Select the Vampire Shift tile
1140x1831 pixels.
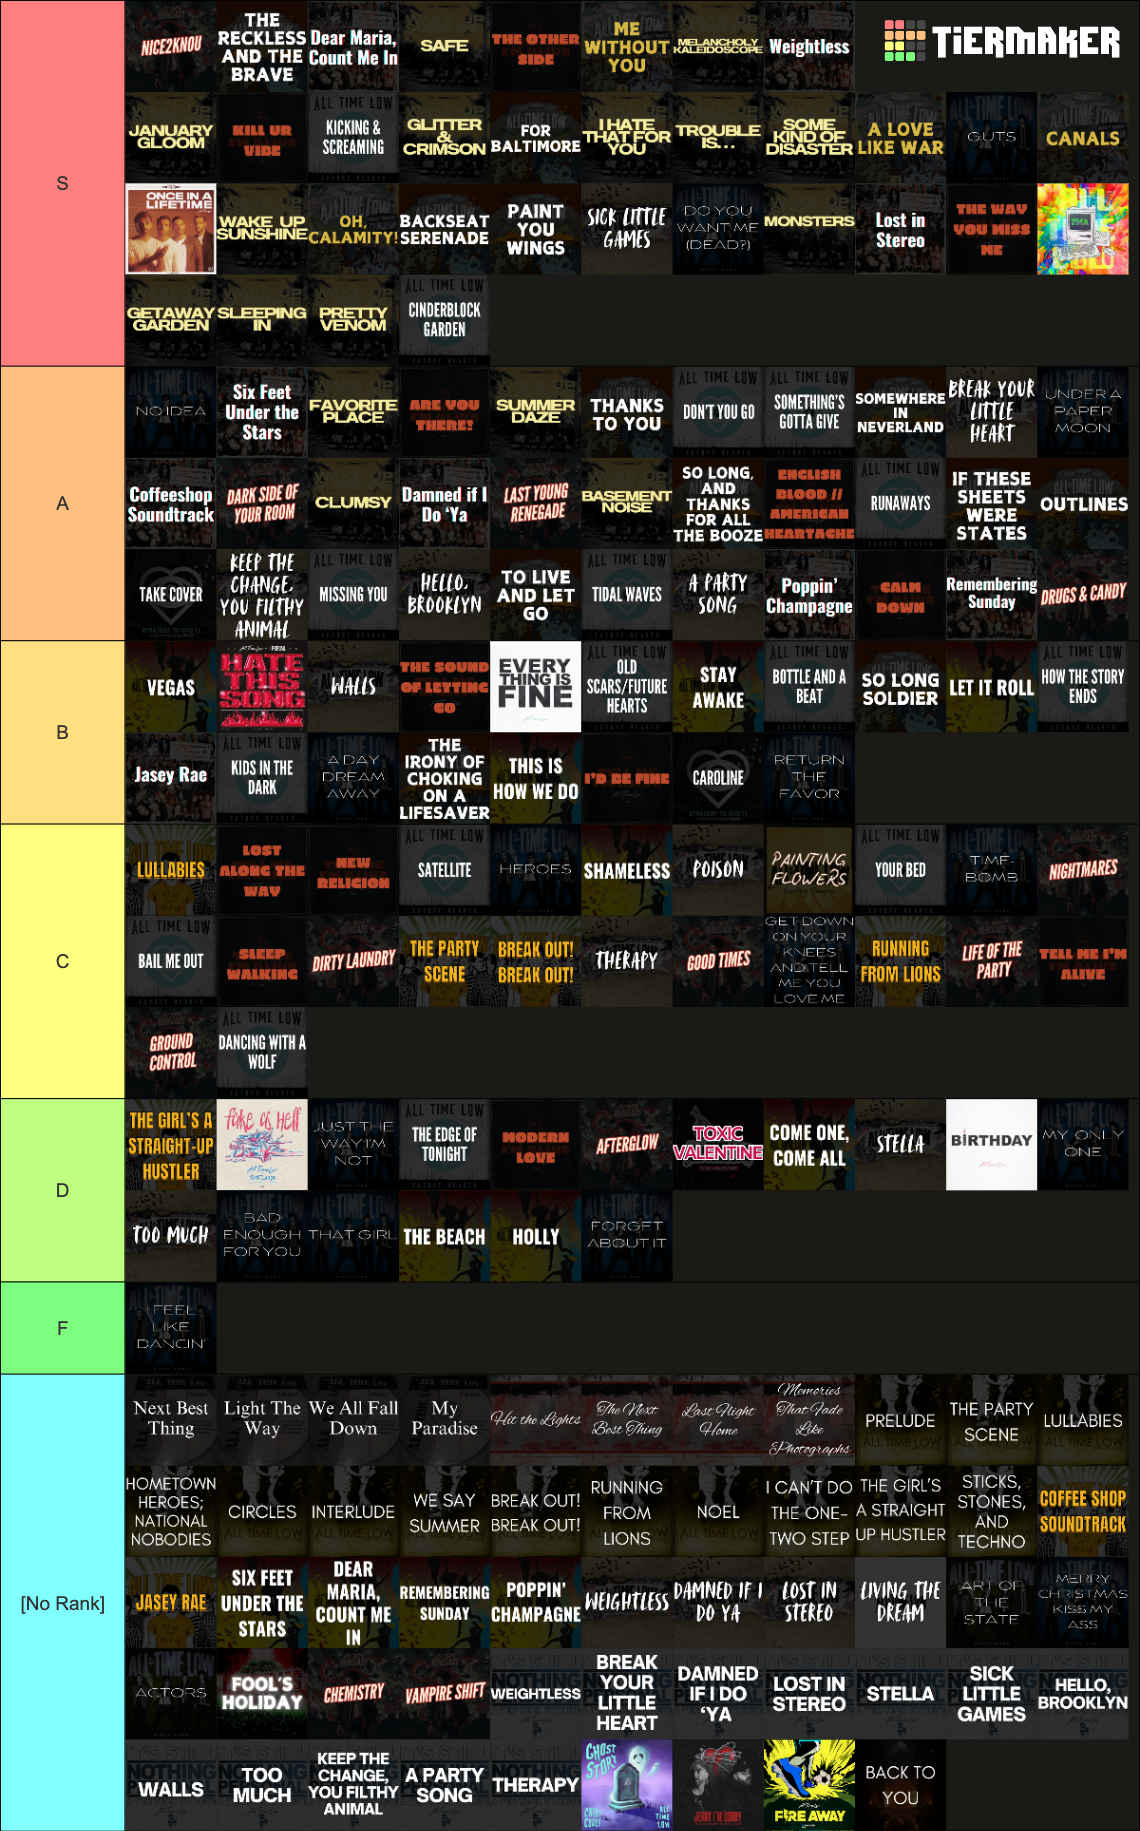(444, 1693)
